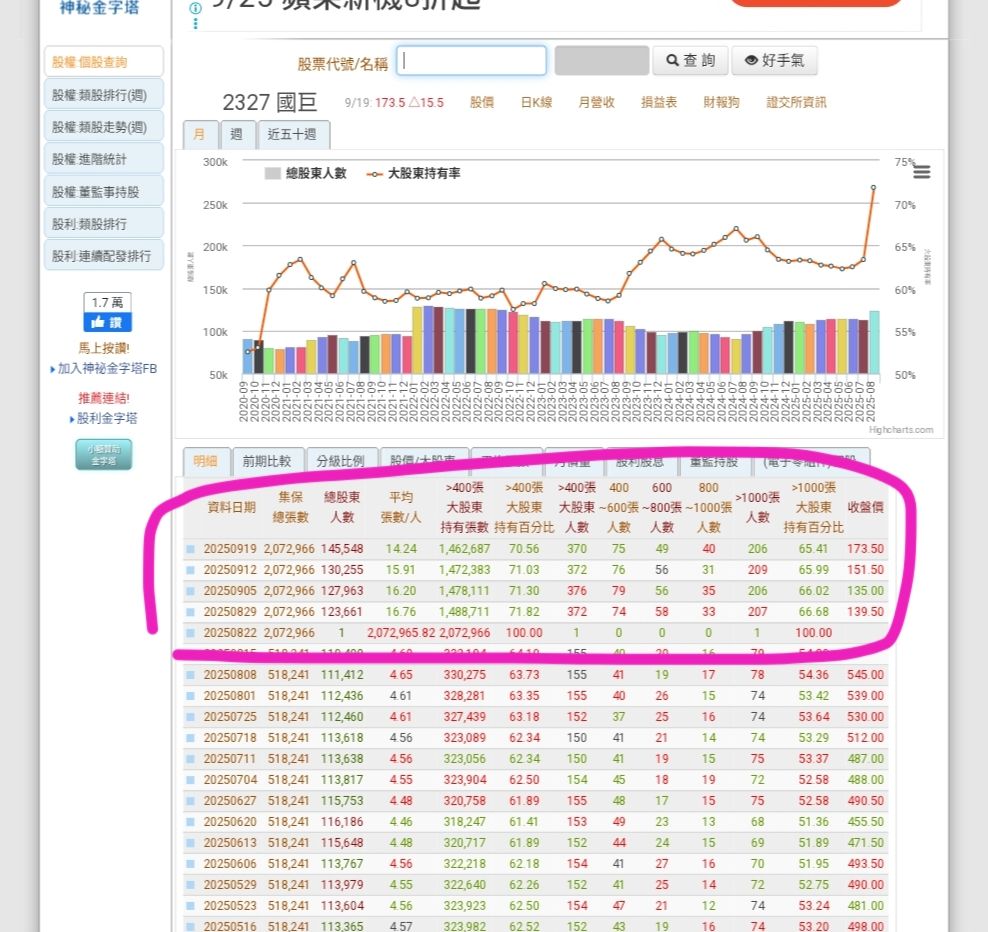Select 股利 連續配發排行 in sidebar
The height and width of the screenshot is (932, 988).
pos(103,256)
